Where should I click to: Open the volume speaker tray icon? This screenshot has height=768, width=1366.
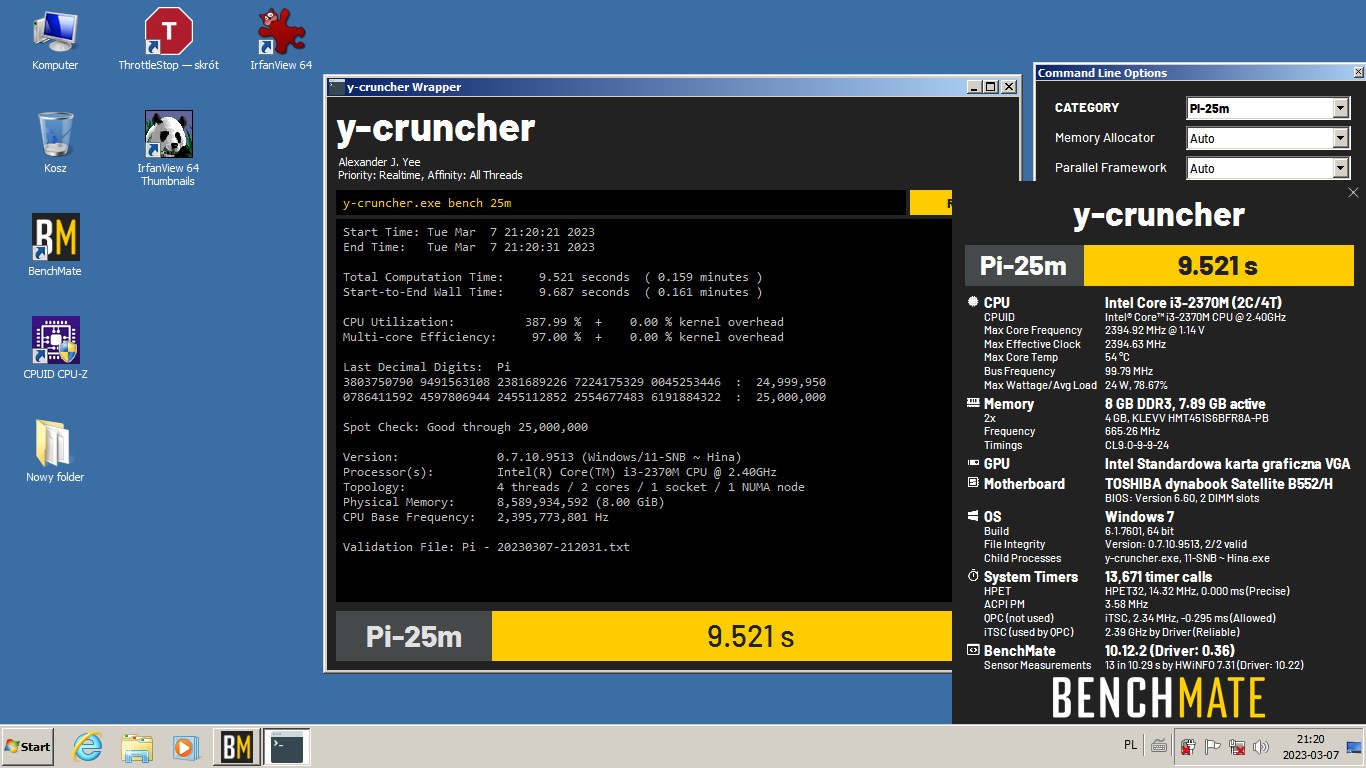click(1261, 747)
